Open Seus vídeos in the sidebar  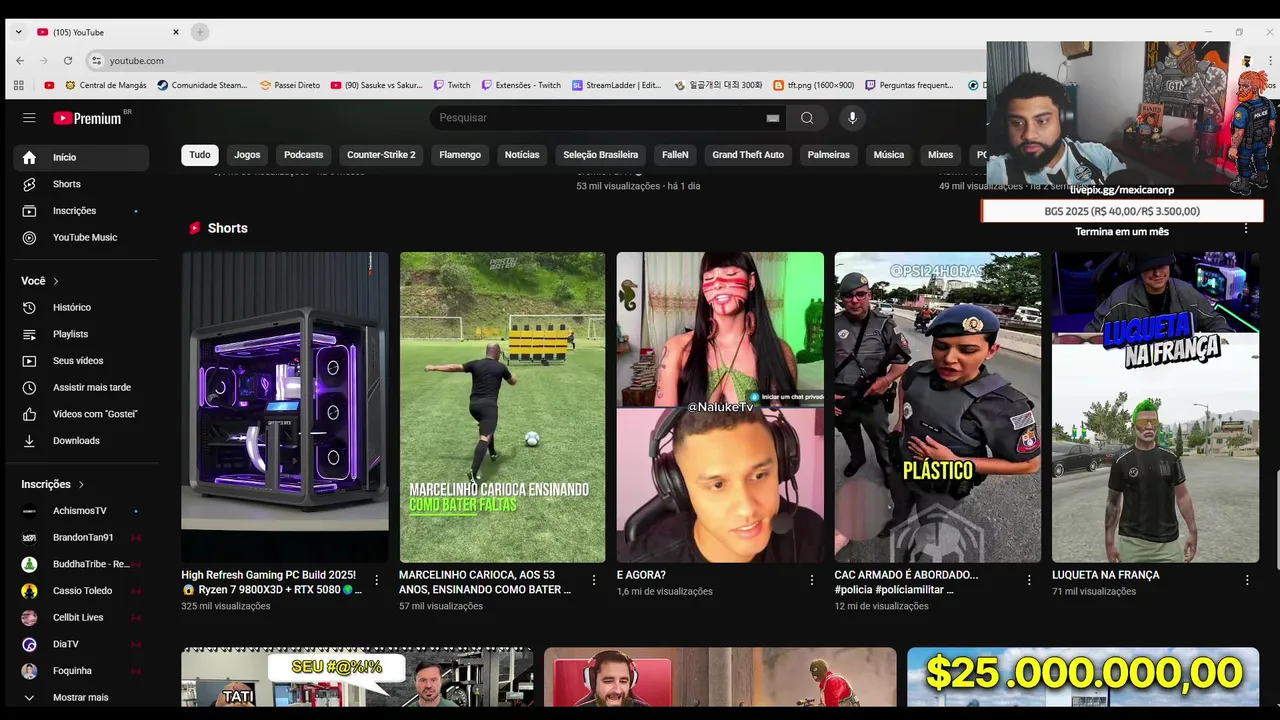point(81,361)
